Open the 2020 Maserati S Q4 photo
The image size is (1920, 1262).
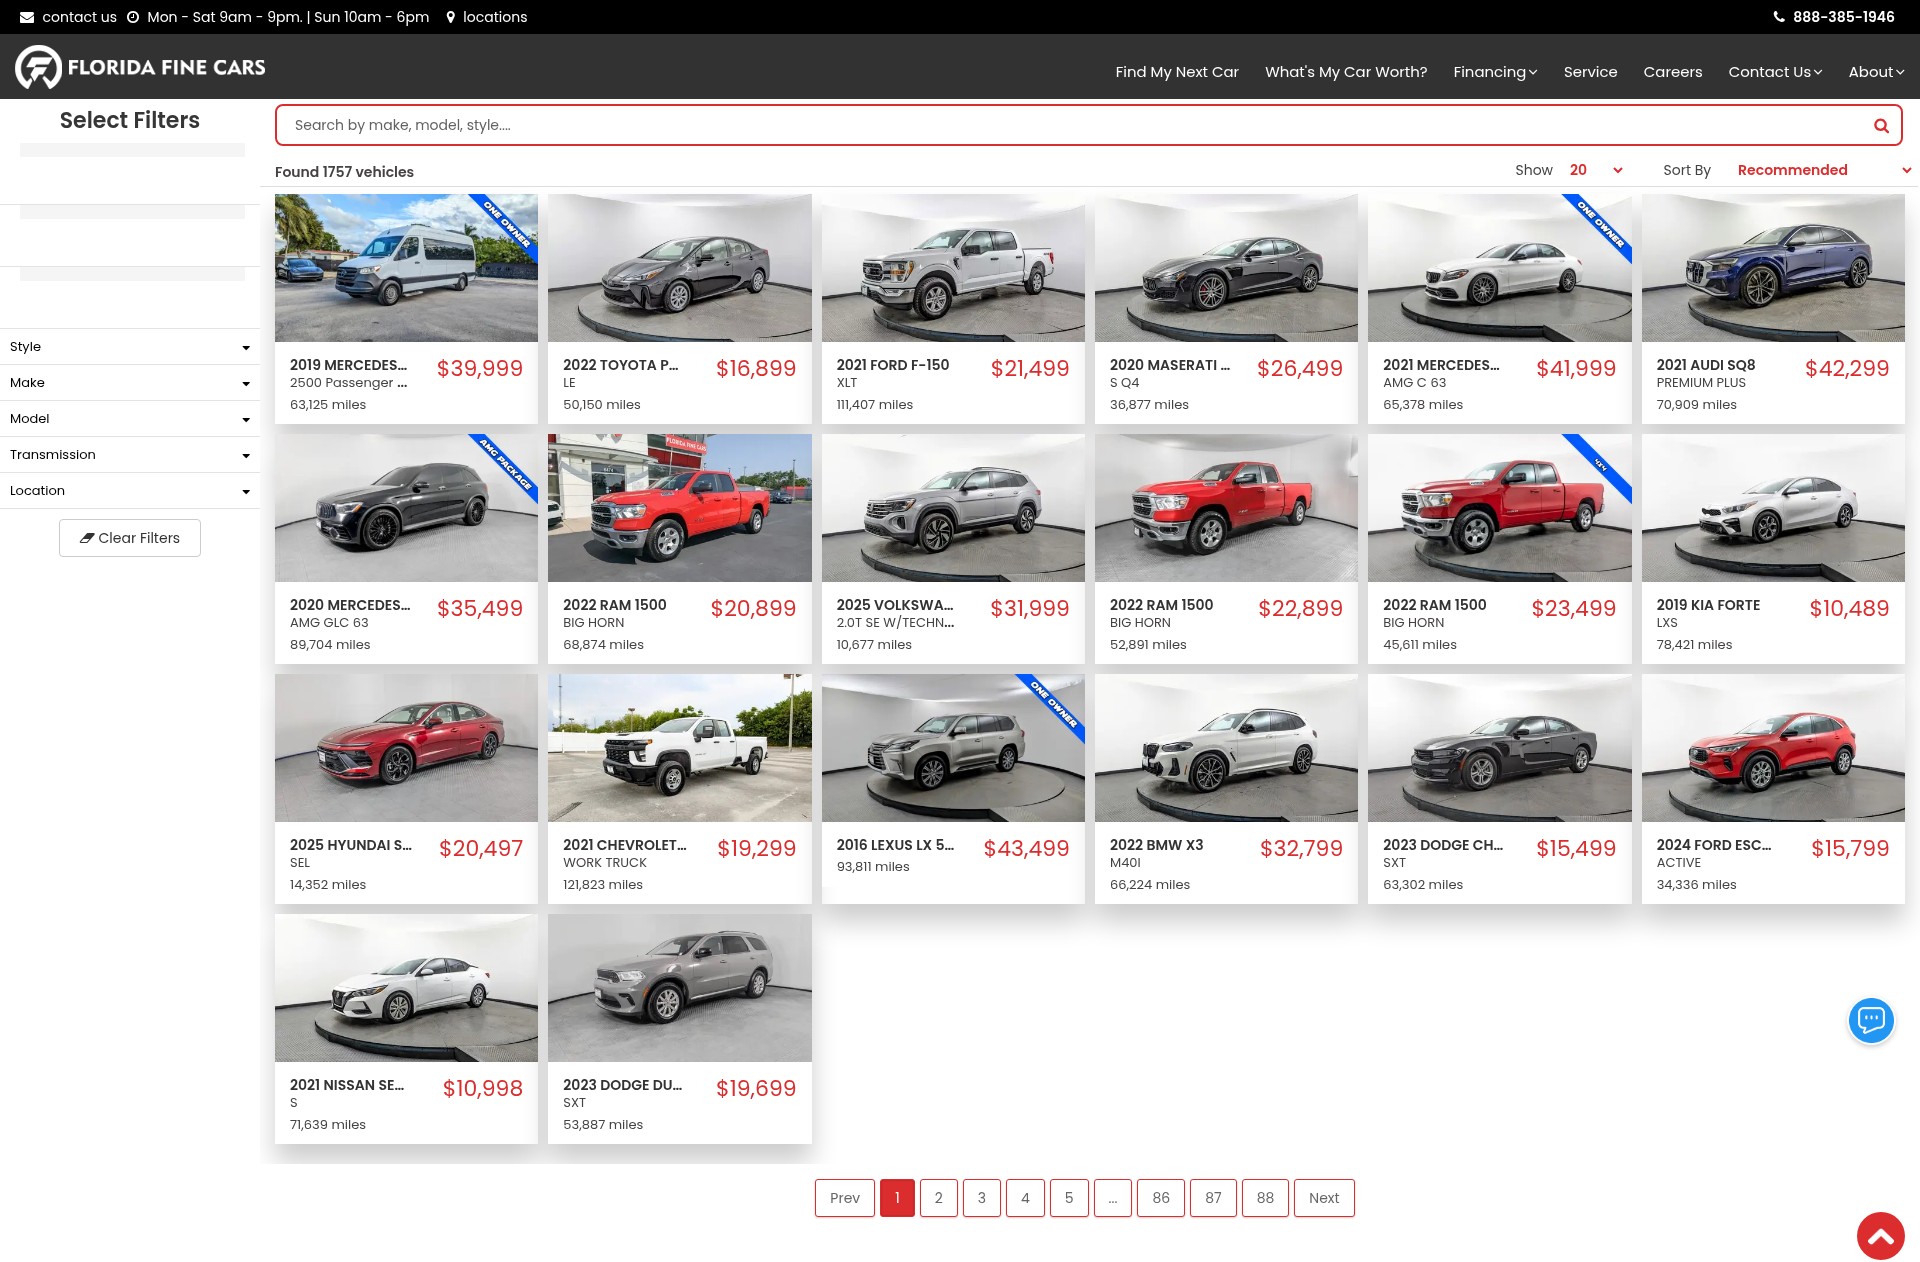[x=1226, y=268]
